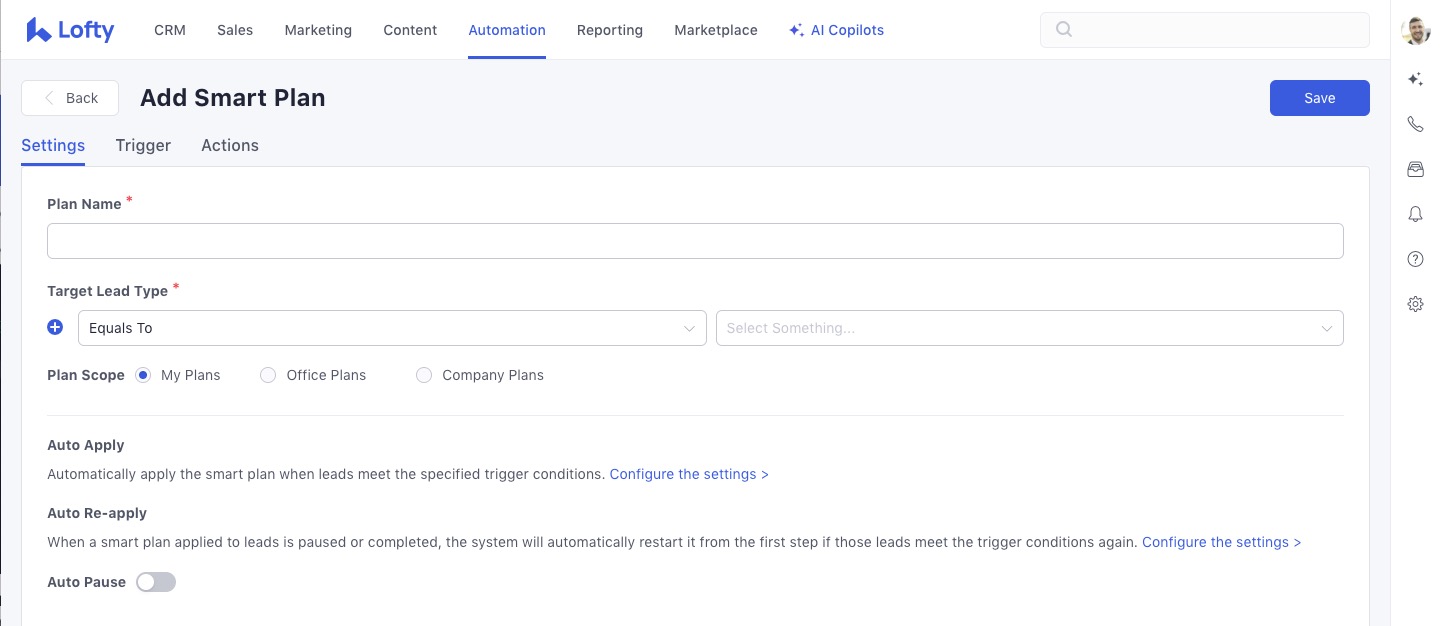Click the user profile avatar
This screenshot has height=626, width=1440.
(x=1415, y=30)
